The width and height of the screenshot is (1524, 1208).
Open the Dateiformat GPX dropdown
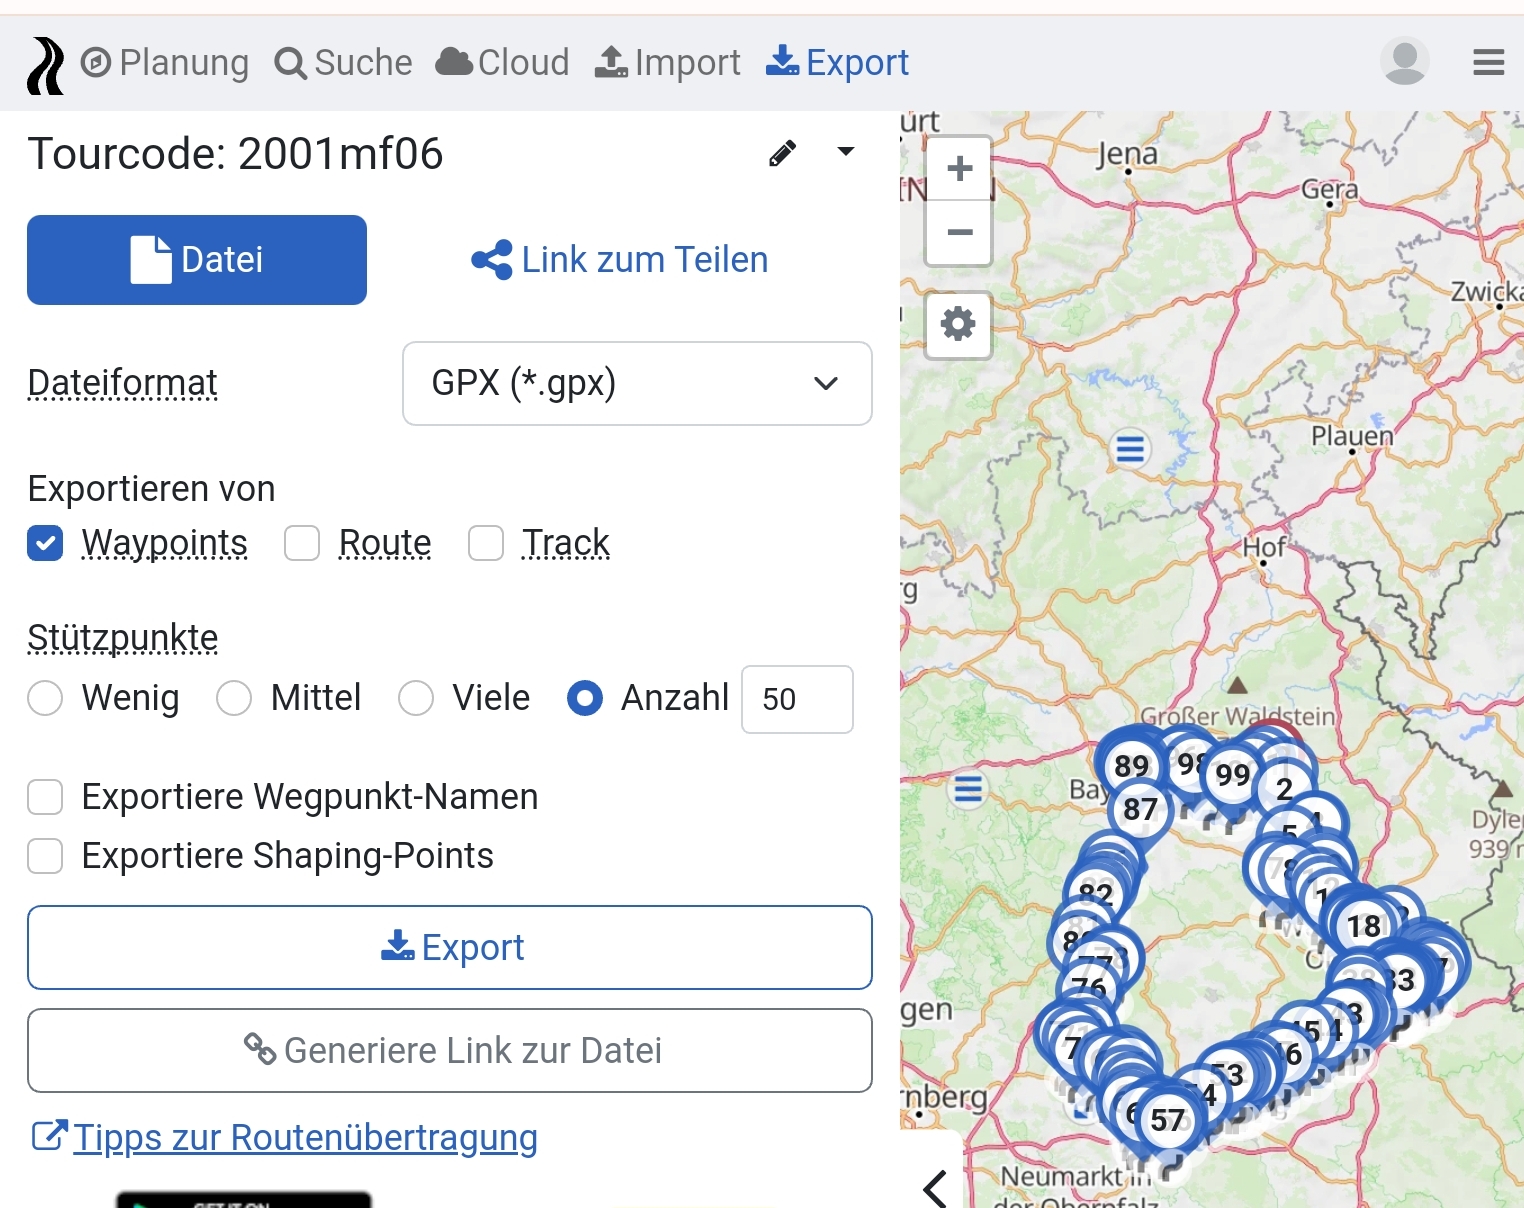pyautogui.click(x=637, y=383)
